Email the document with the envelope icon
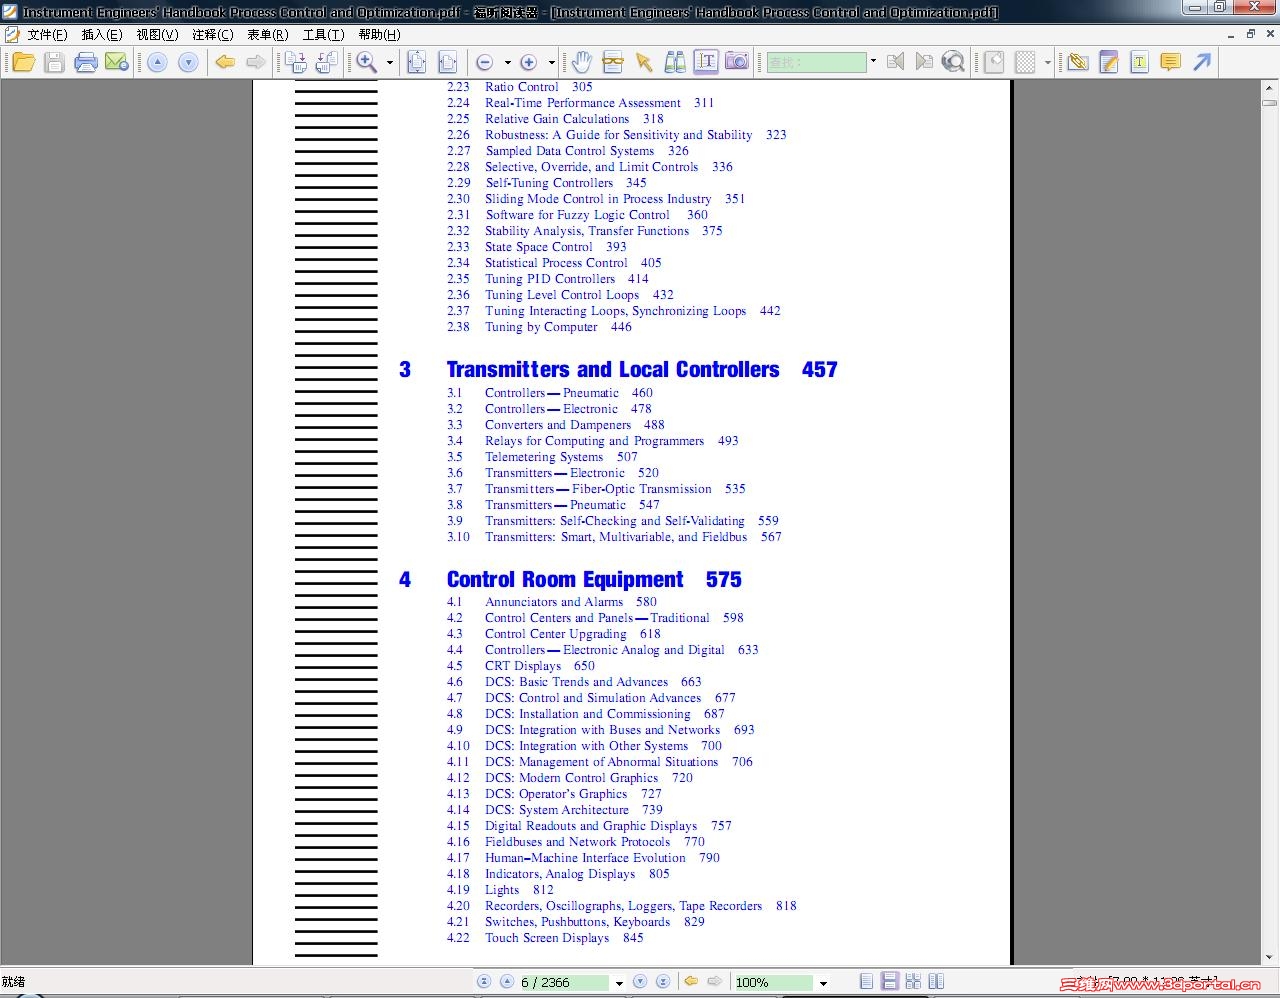1280x998 pixels. 117,62
